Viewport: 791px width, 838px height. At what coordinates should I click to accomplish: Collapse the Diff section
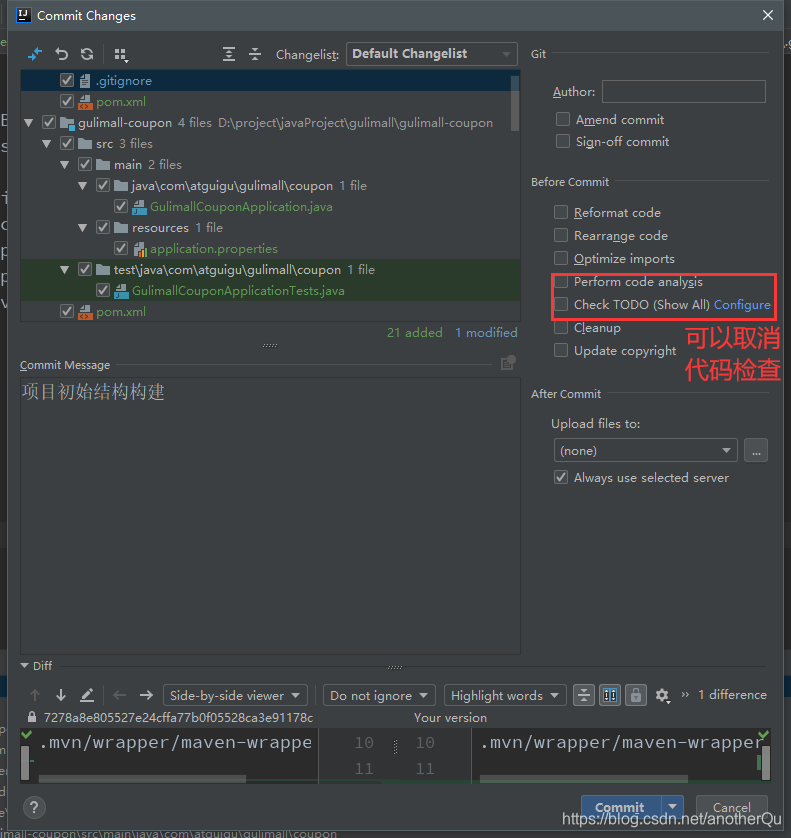coord(25,666)
